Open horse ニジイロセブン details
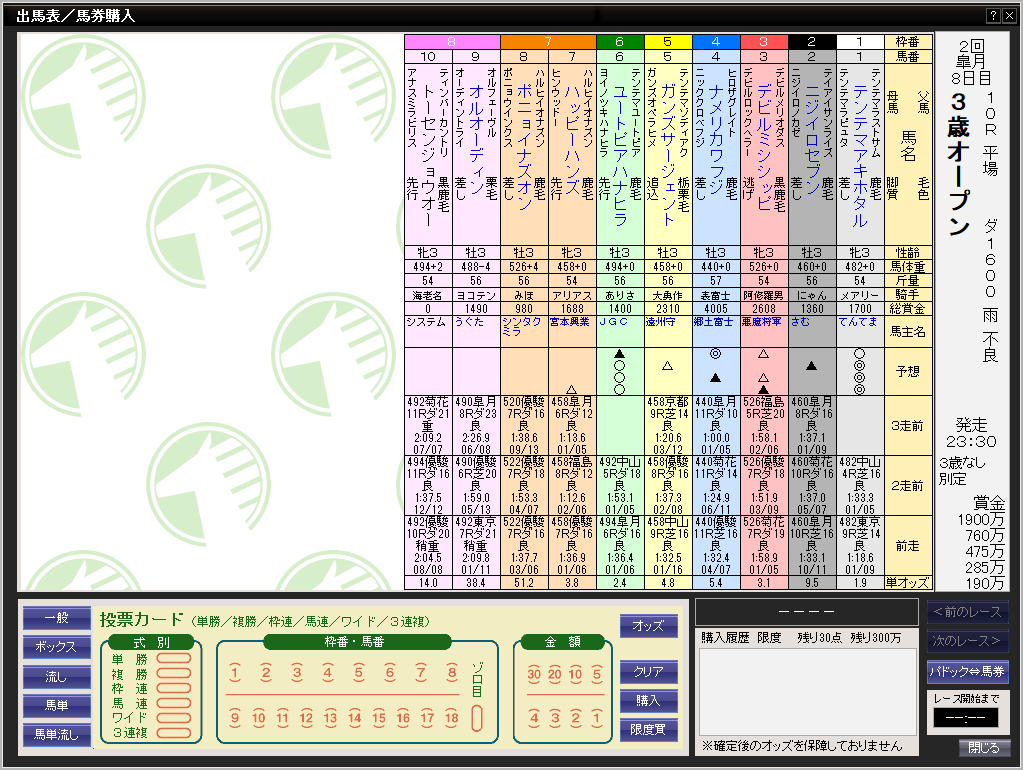Viewport: 1023px width, 770px height. (x=812, y=140)
